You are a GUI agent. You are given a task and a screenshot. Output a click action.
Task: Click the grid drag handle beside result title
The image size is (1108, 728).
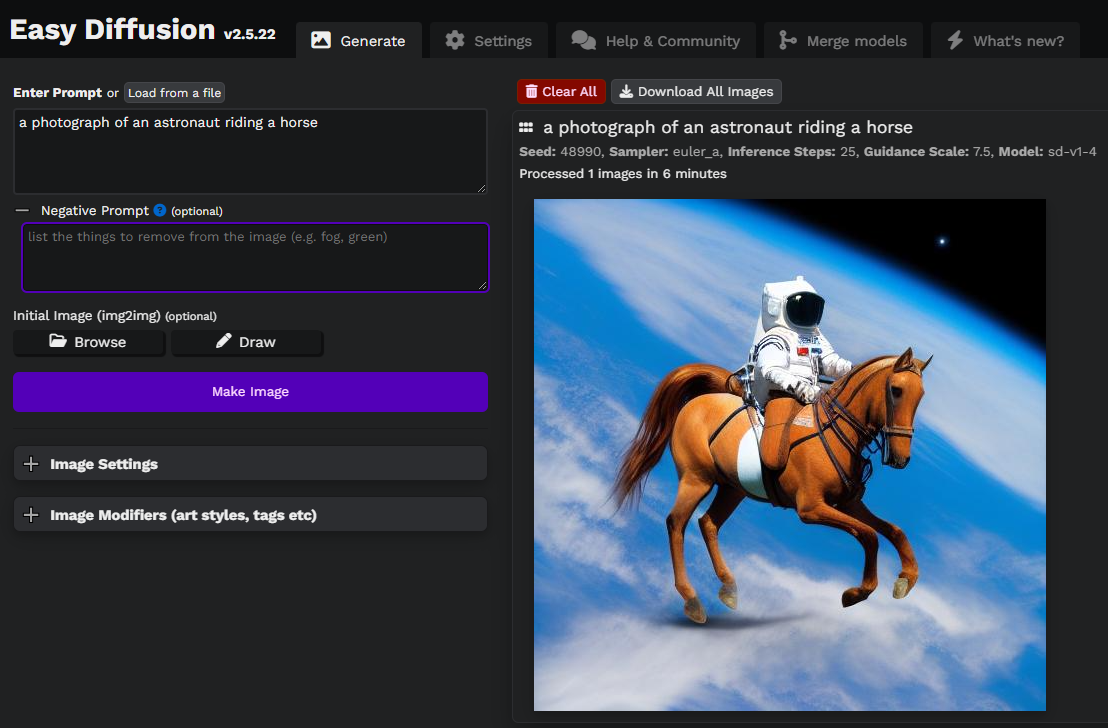point(526,127)
